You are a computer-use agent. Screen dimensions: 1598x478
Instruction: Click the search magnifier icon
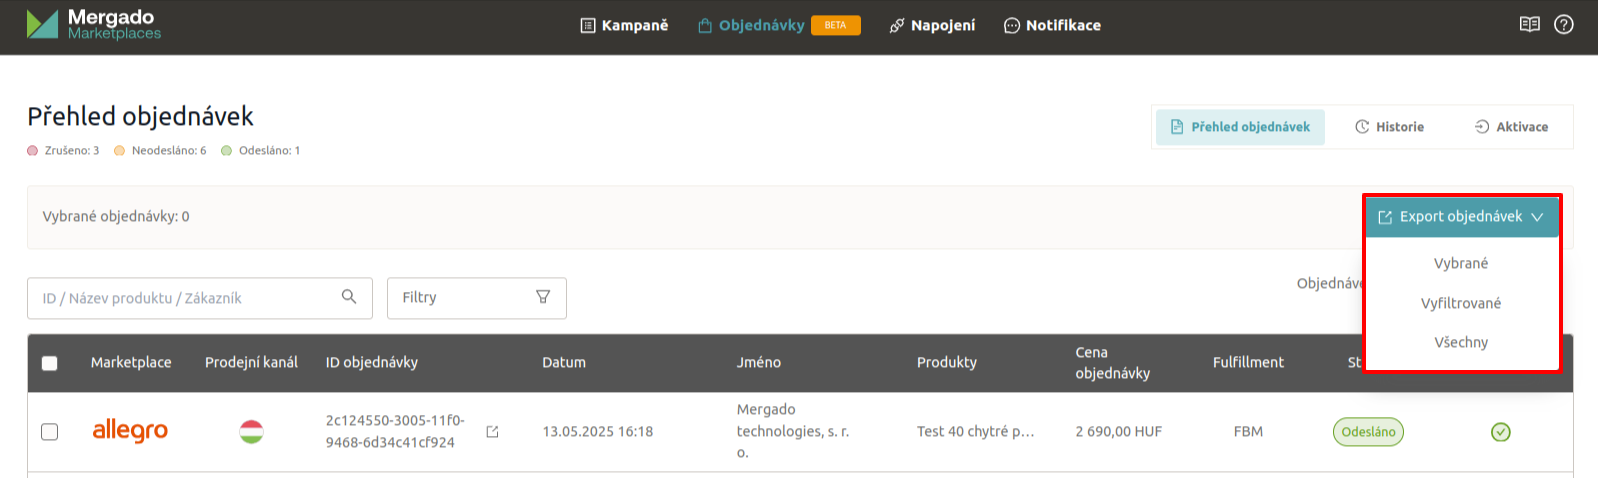349,297
